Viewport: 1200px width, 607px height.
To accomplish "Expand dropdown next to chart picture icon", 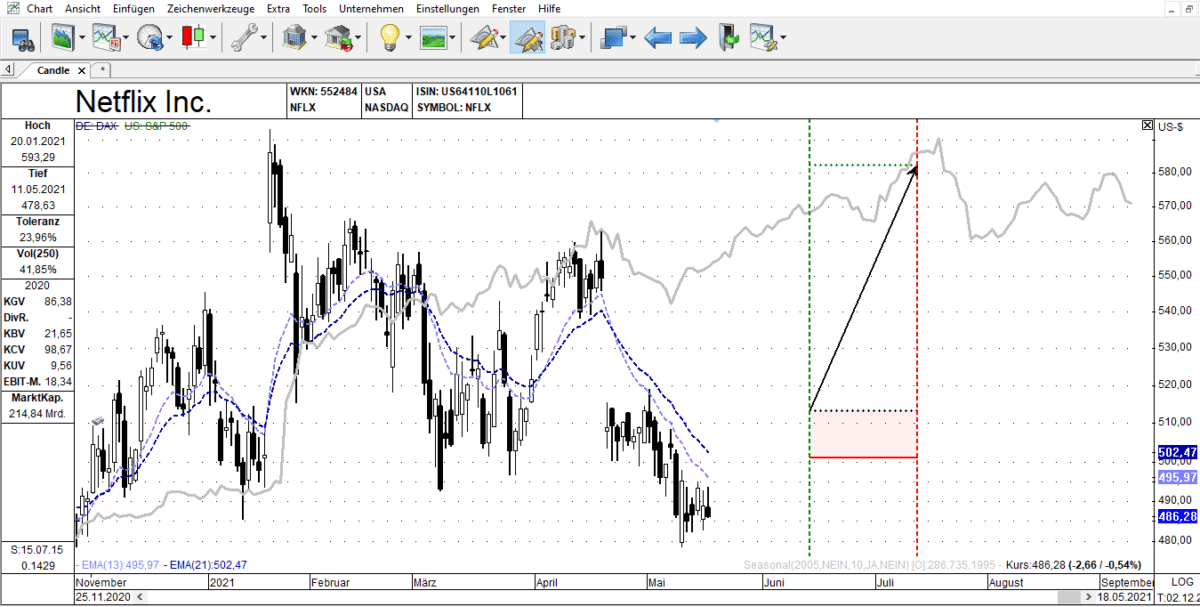I will (83, 39).
